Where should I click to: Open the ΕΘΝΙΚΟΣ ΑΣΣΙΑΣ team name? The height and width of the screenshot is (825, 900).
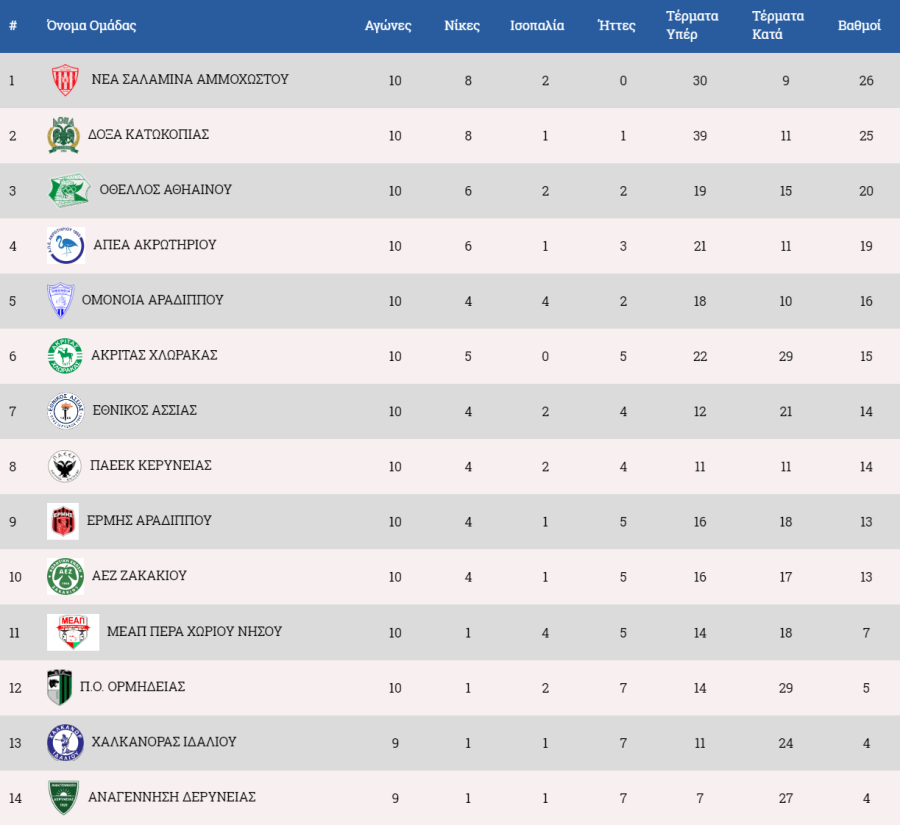click(x=145, y=410)
